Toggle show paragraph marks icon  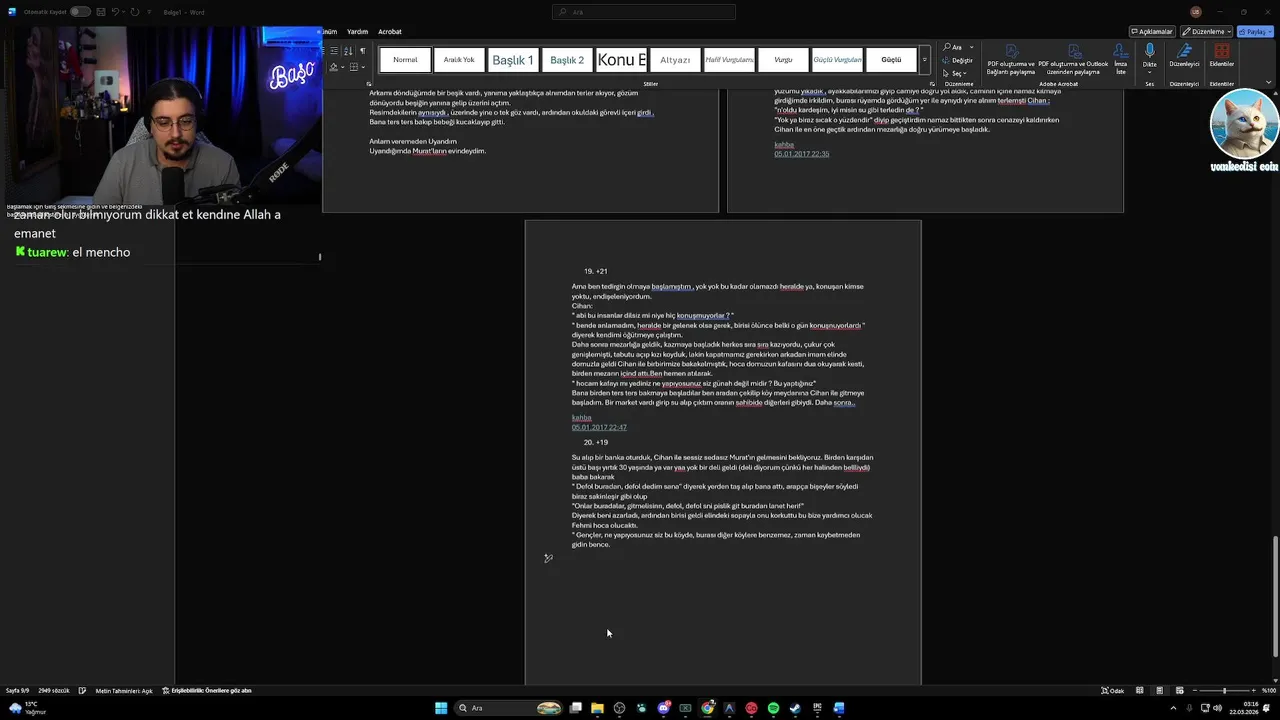coord(362,50)
